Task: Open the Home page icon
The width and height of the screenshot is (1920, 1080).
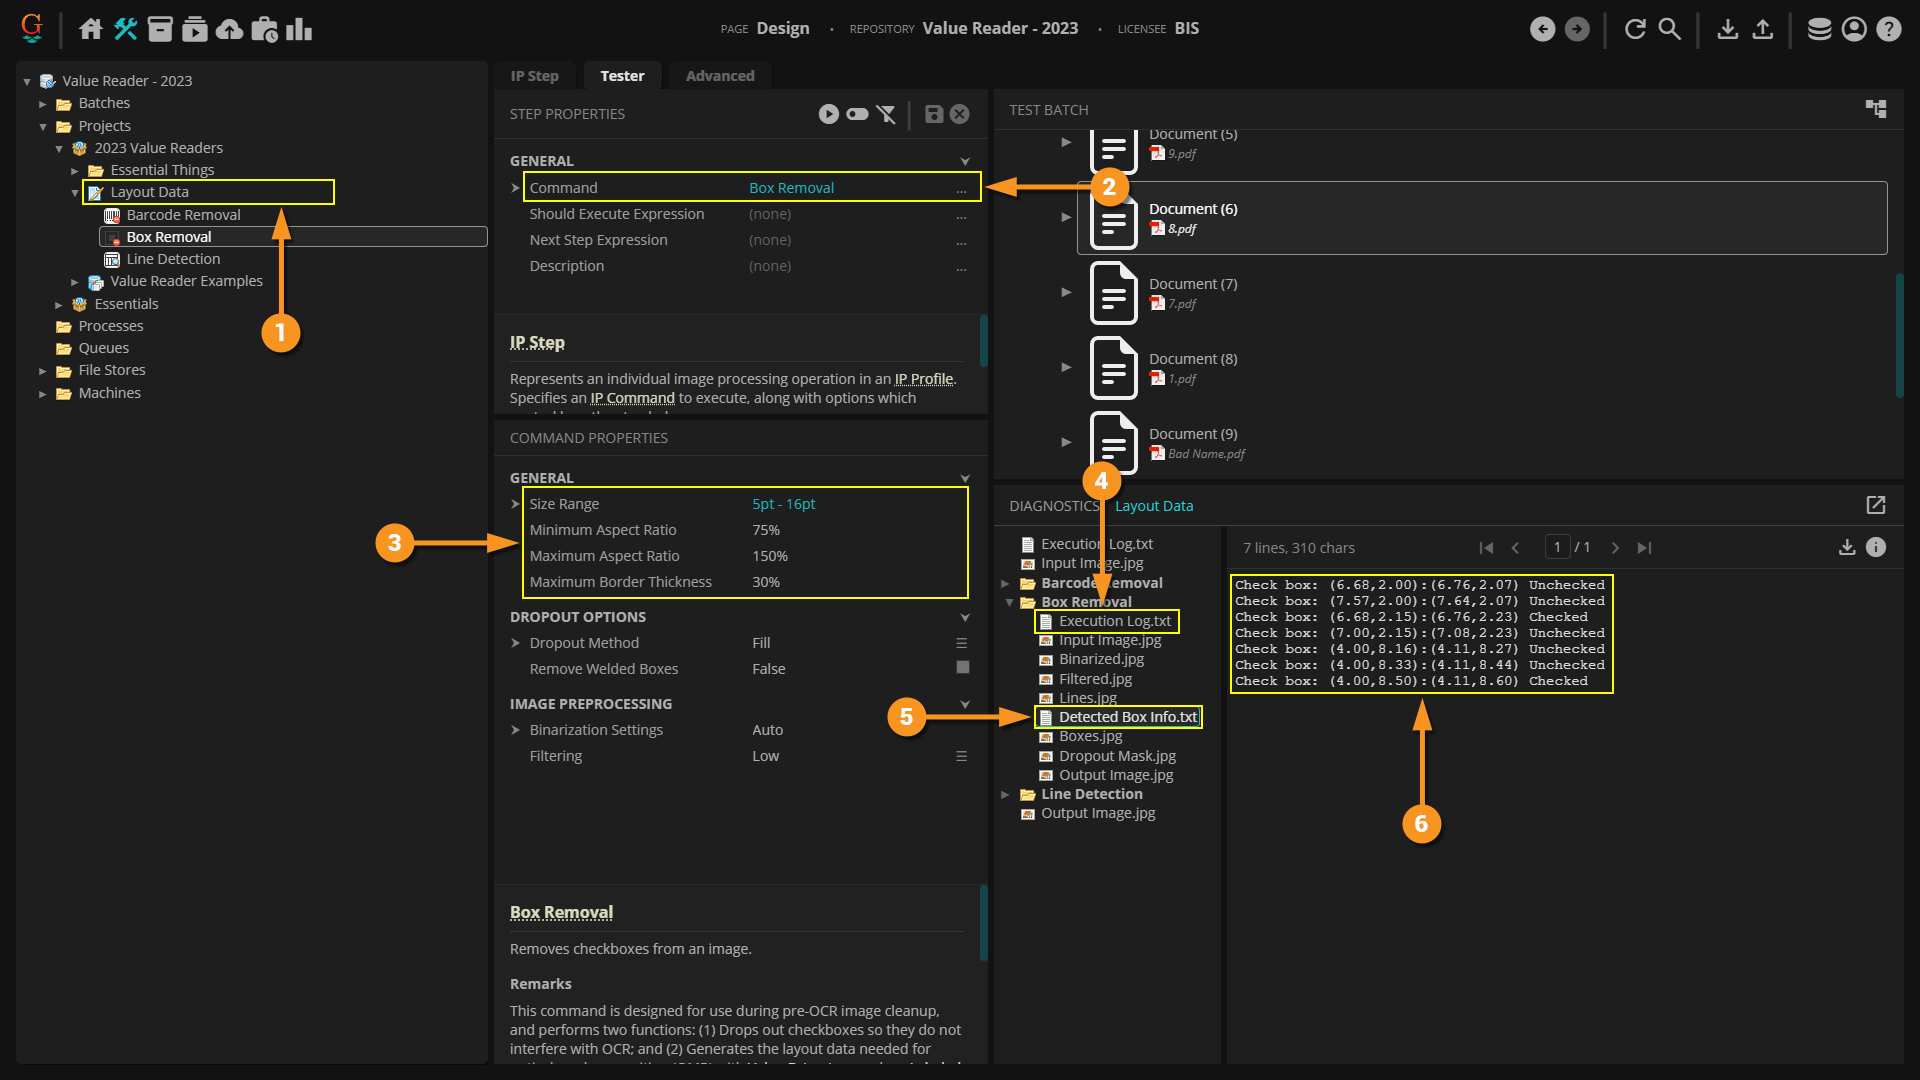Action: [x=91, y=29]
